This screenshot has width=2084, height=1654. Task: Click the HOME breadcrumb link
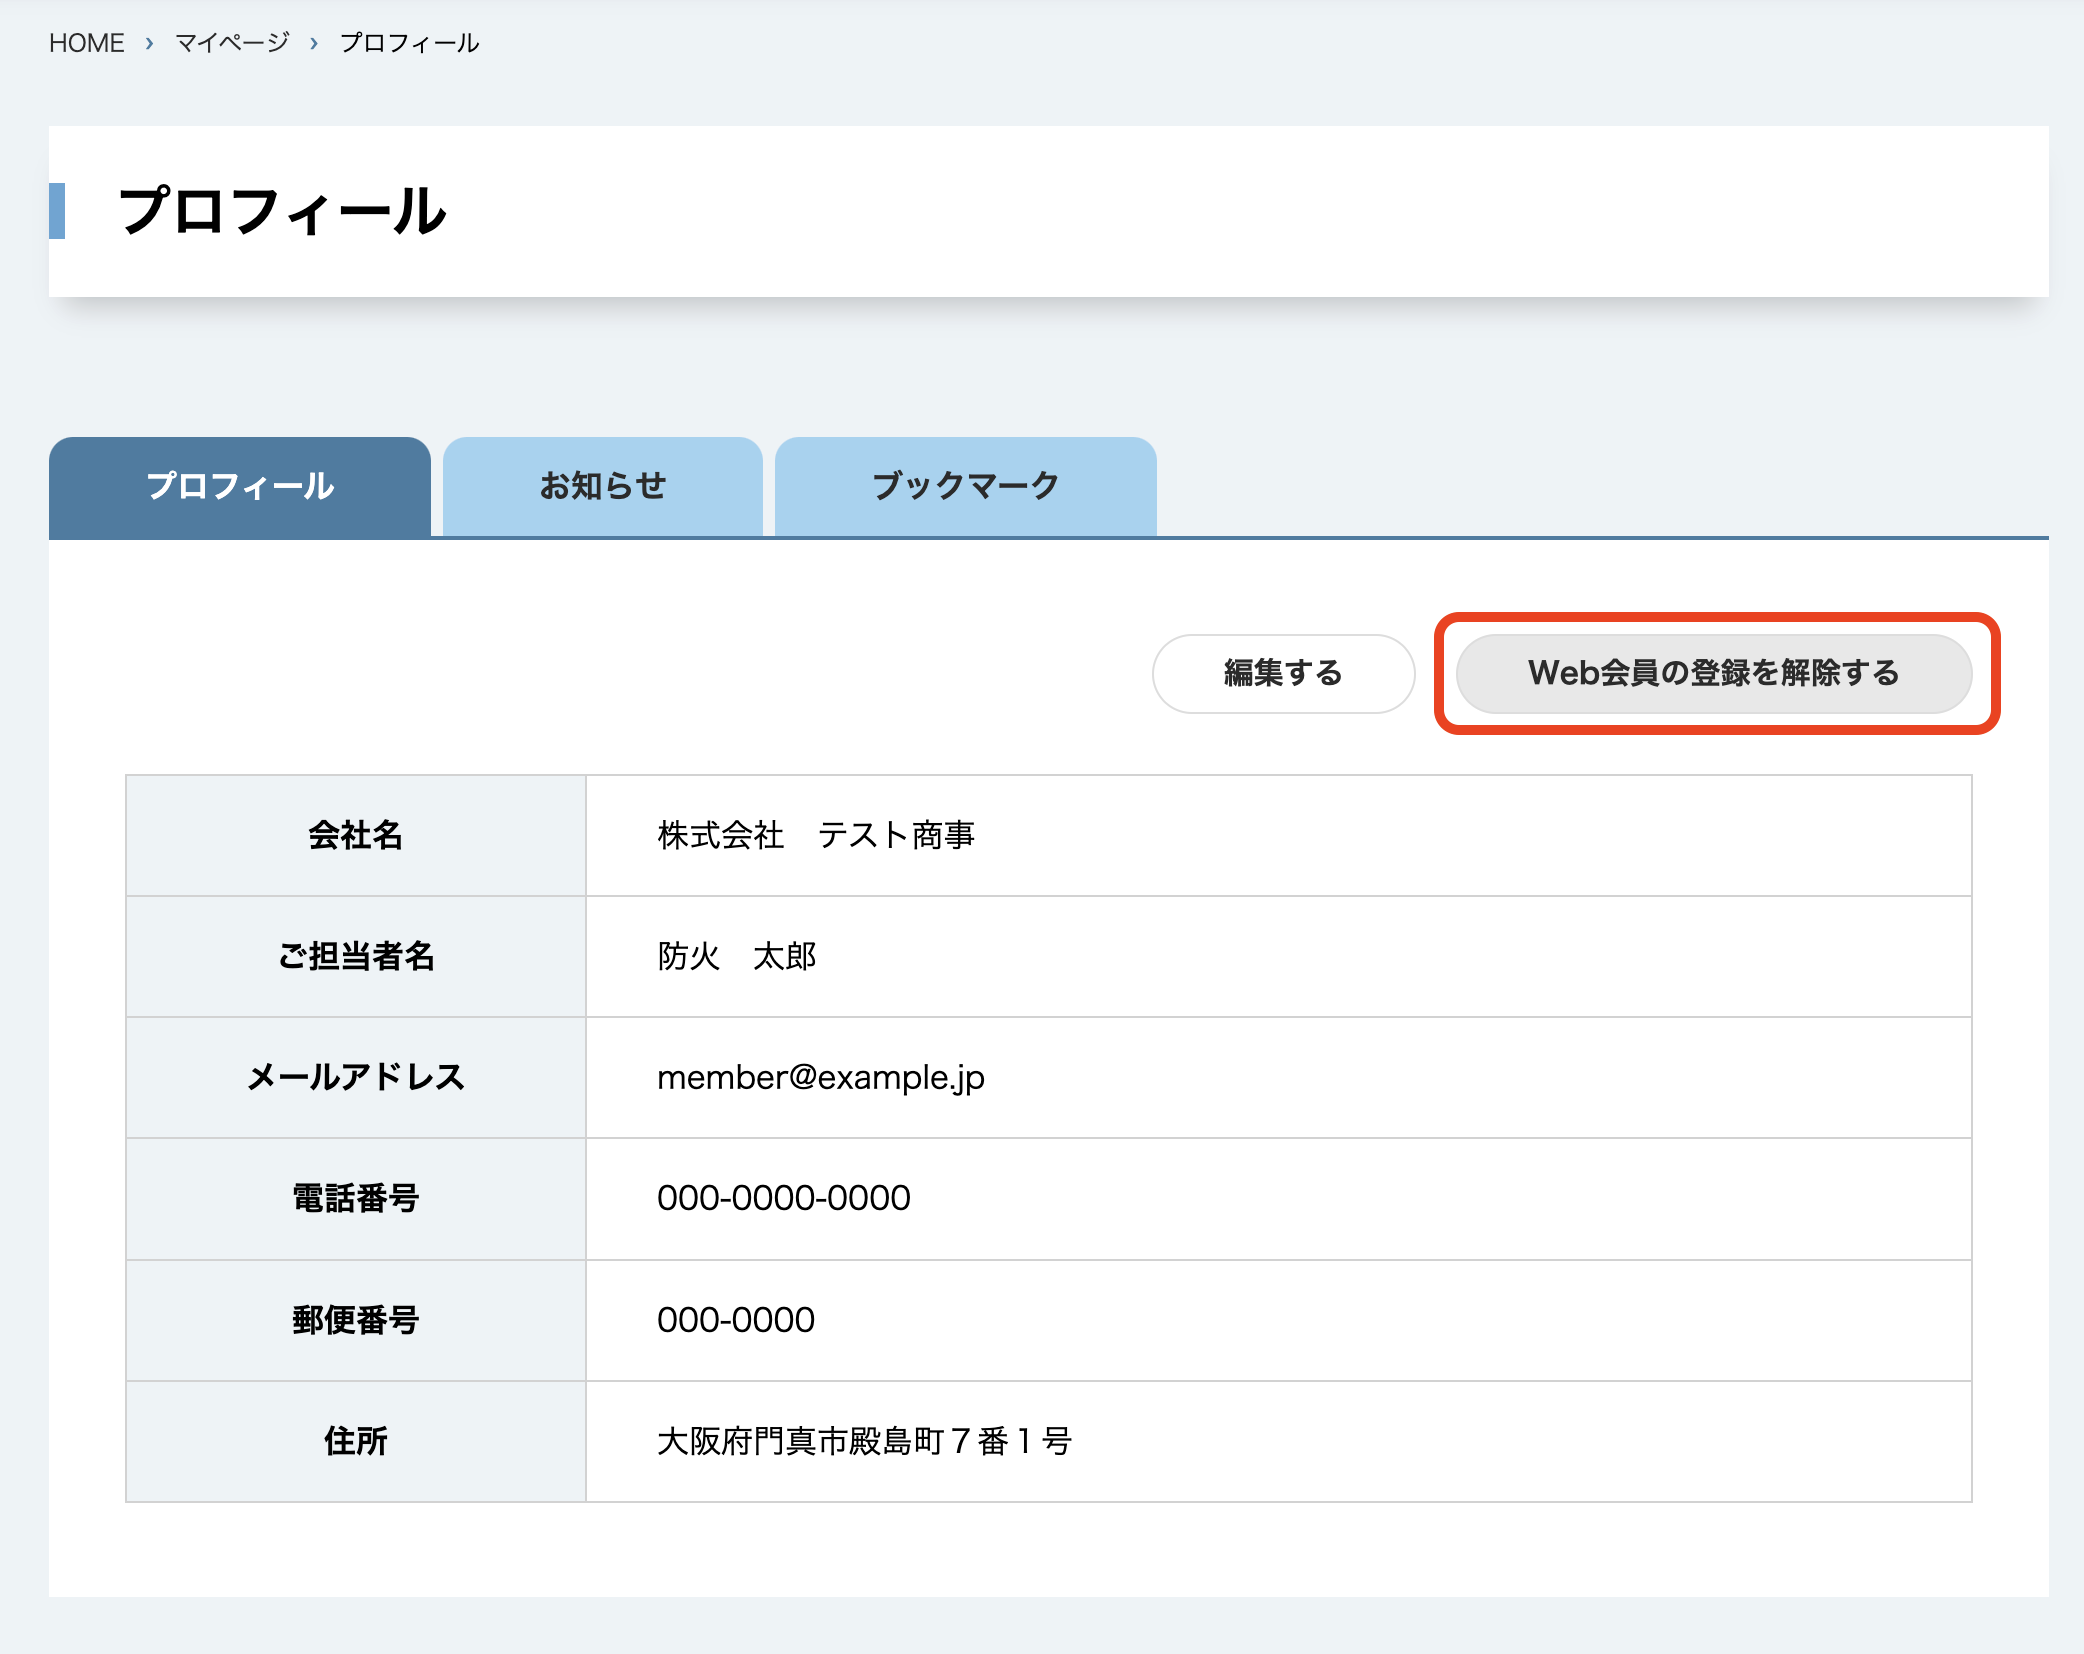87,42
